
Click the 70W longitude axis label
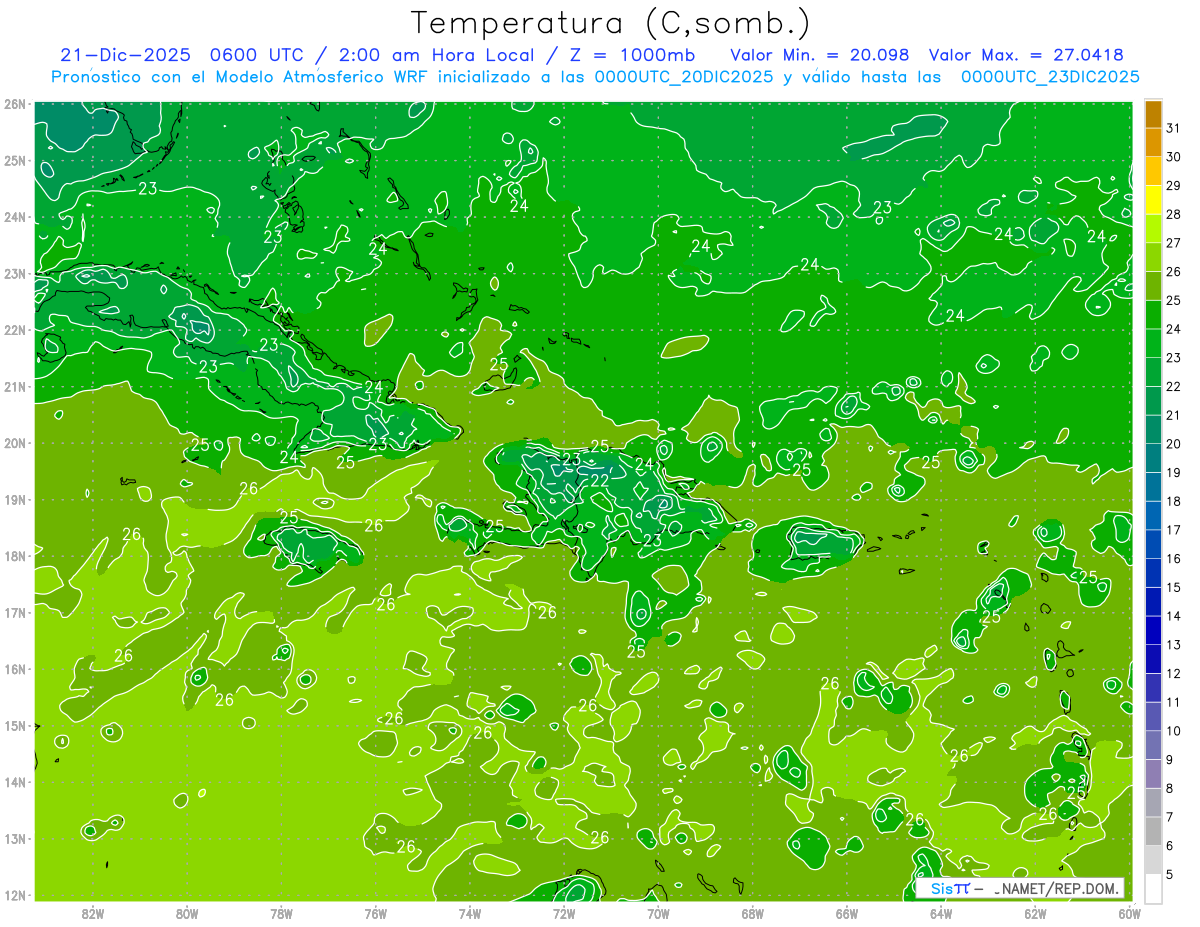(x=658, y=913)
